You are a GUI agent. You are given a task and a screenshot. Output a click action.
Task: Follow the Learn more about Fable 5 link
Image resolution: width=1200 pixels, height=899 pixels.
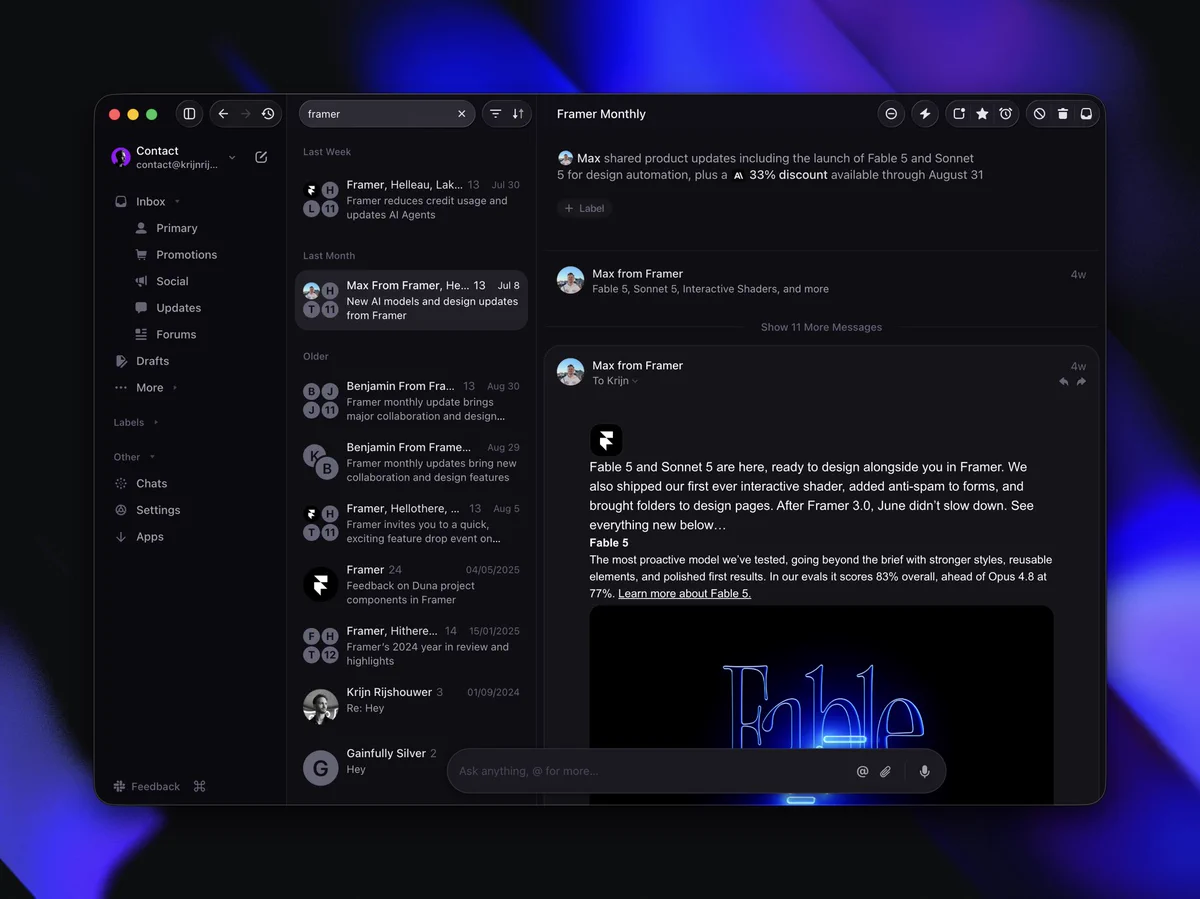[x=684, y=593]
